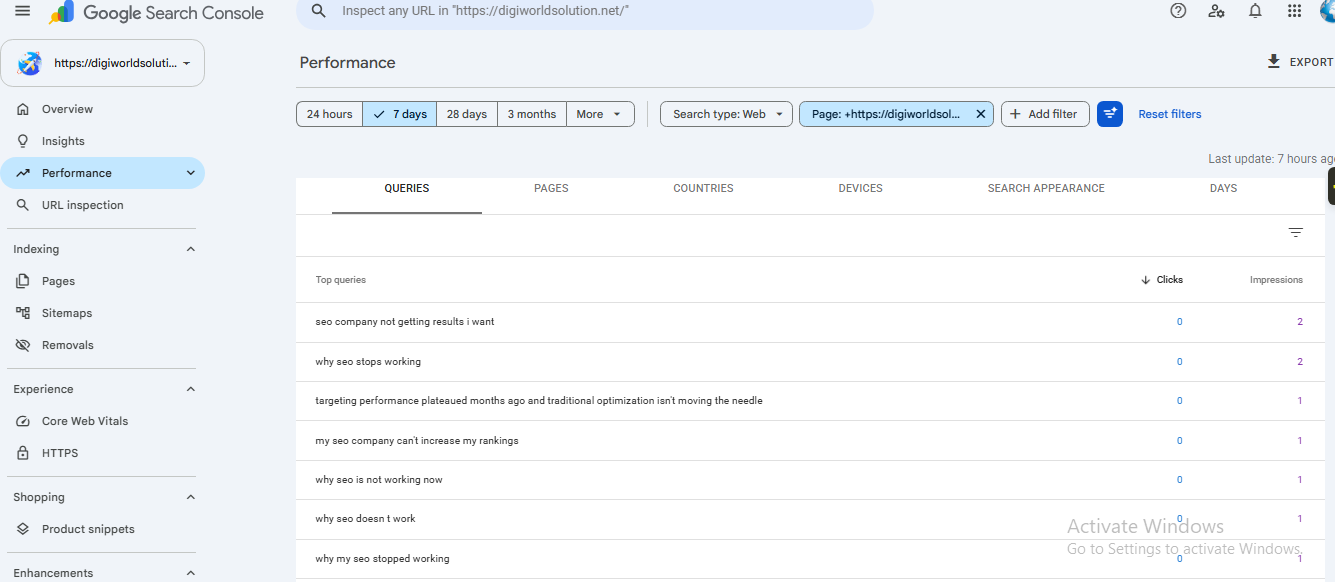The width and height of the screenshot is (1335, 582).
Task: Switch to the Queries tab
Action: [407, 188]
